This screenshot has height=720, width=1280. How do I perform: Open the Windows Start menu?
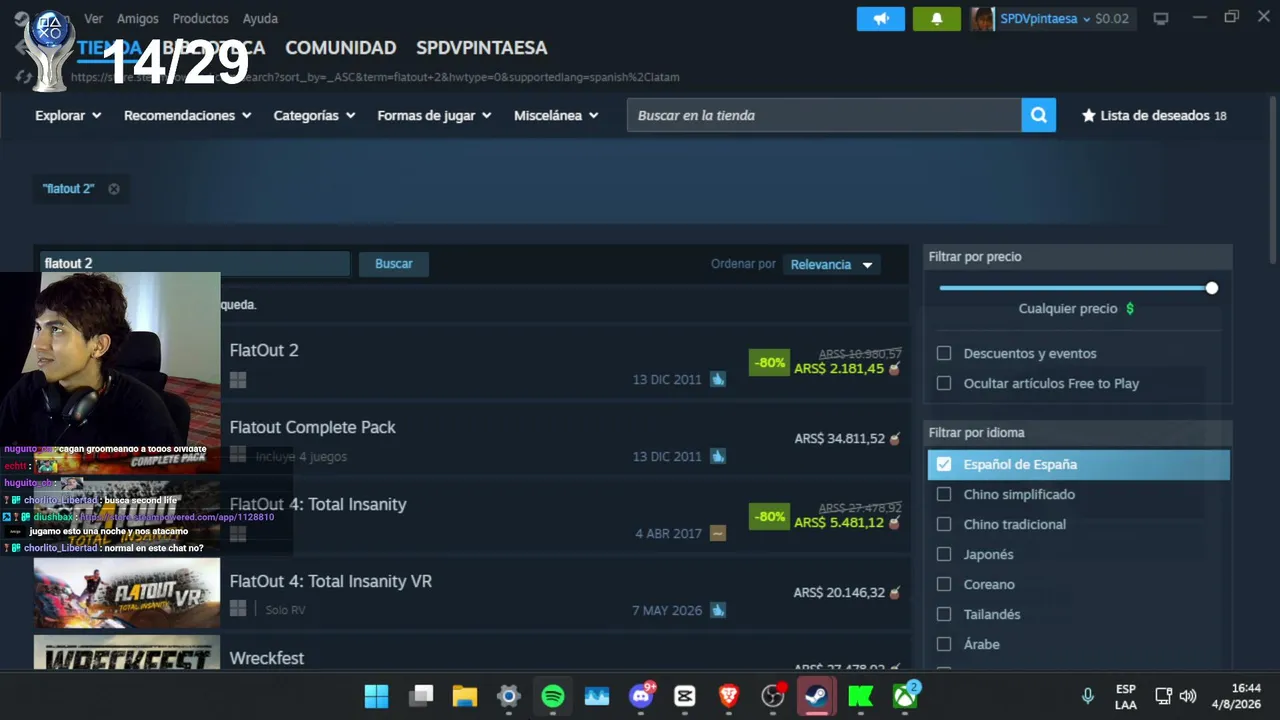[x=377, y=696]
